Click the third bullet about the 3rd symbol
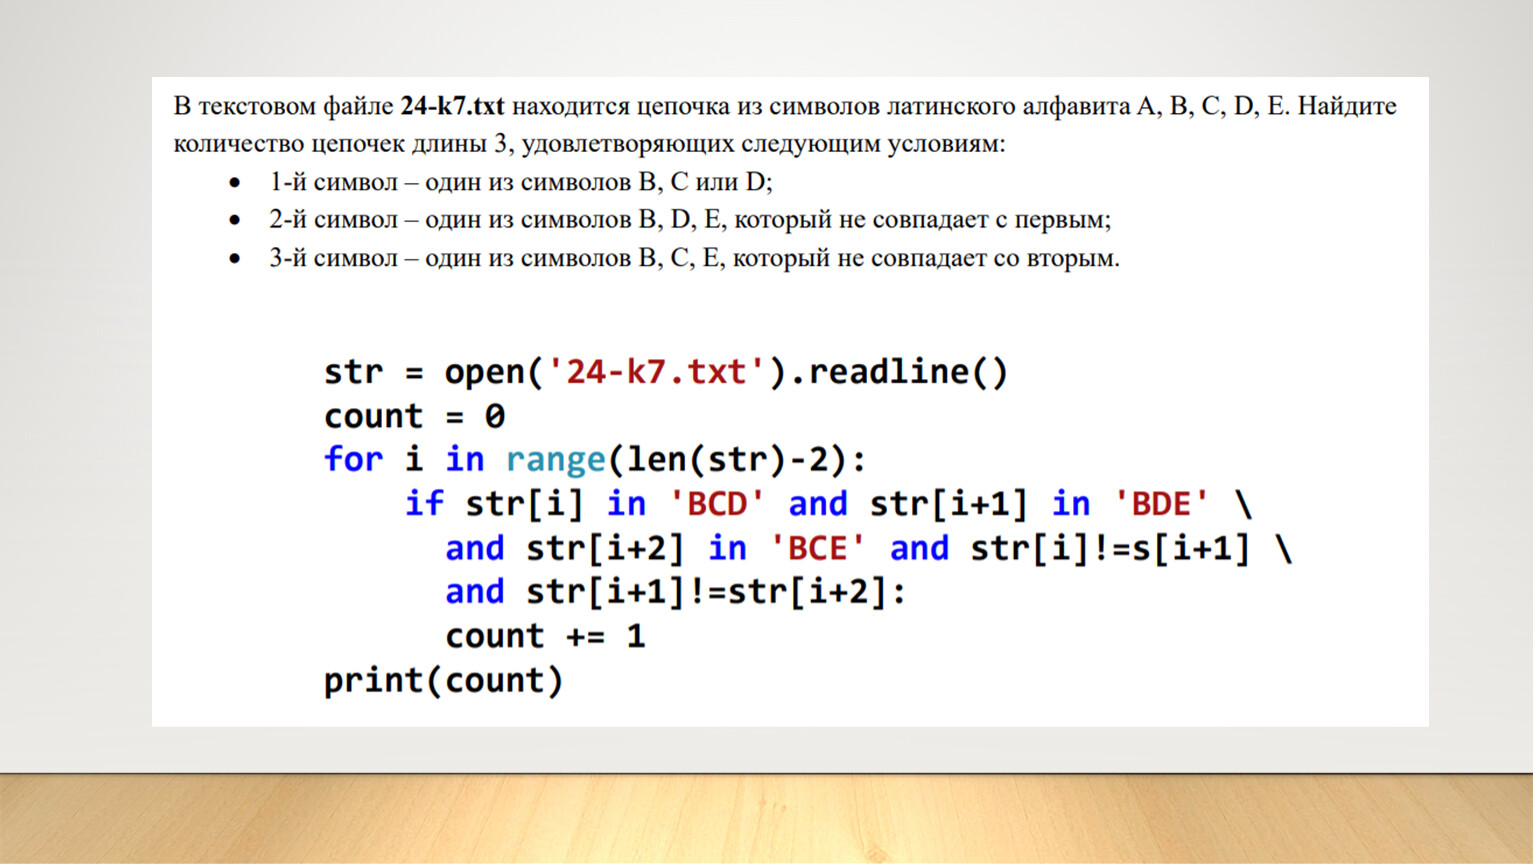Image resolution: width=1533 pixels, height=864 pixels. coord(693,258)
